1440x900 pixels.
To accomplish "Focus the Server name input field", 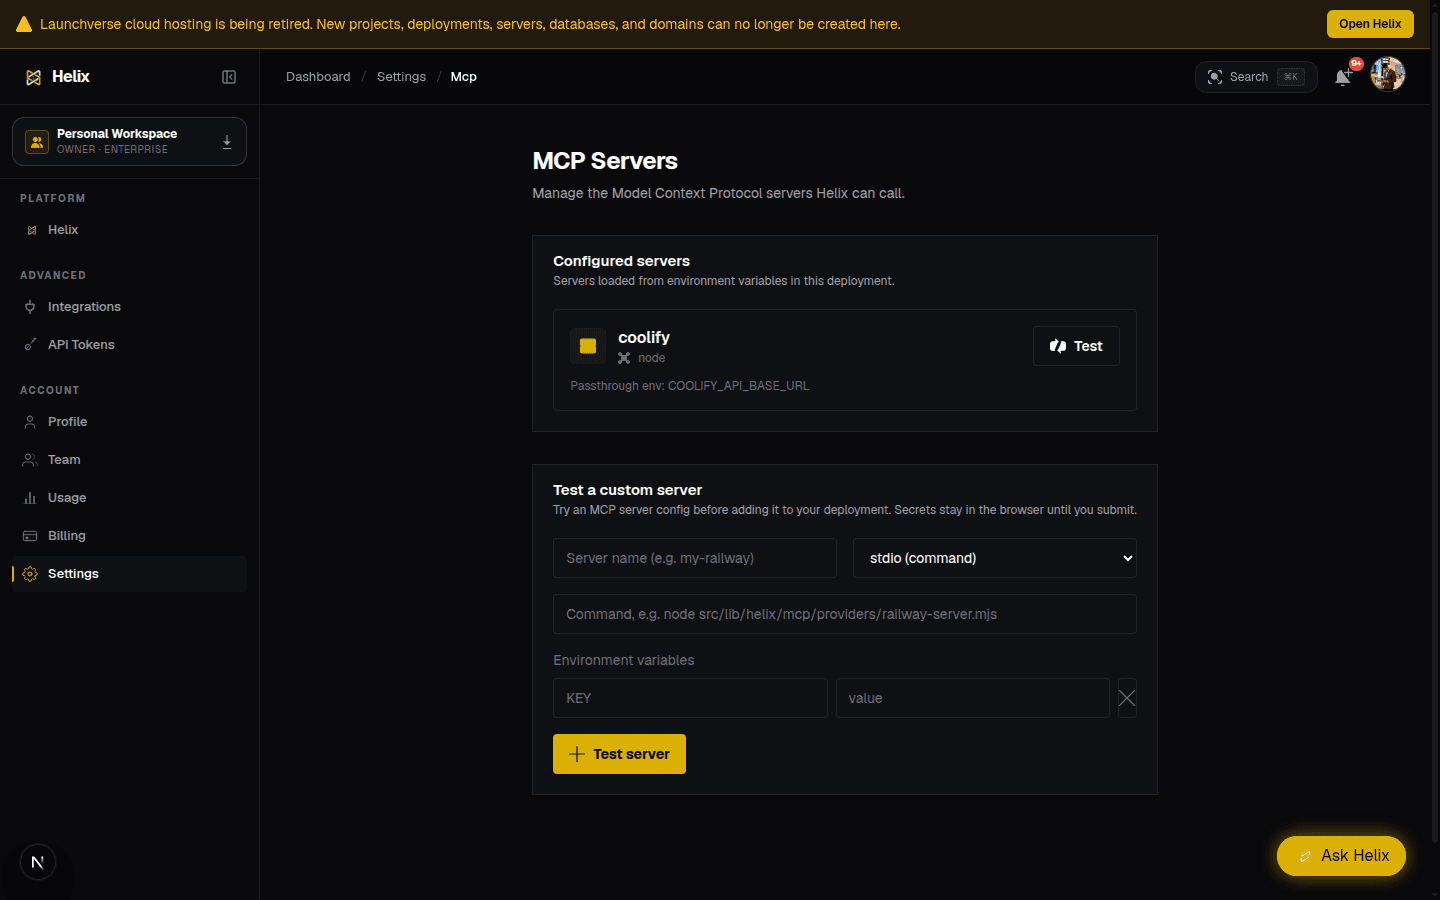I will [695, 558].
